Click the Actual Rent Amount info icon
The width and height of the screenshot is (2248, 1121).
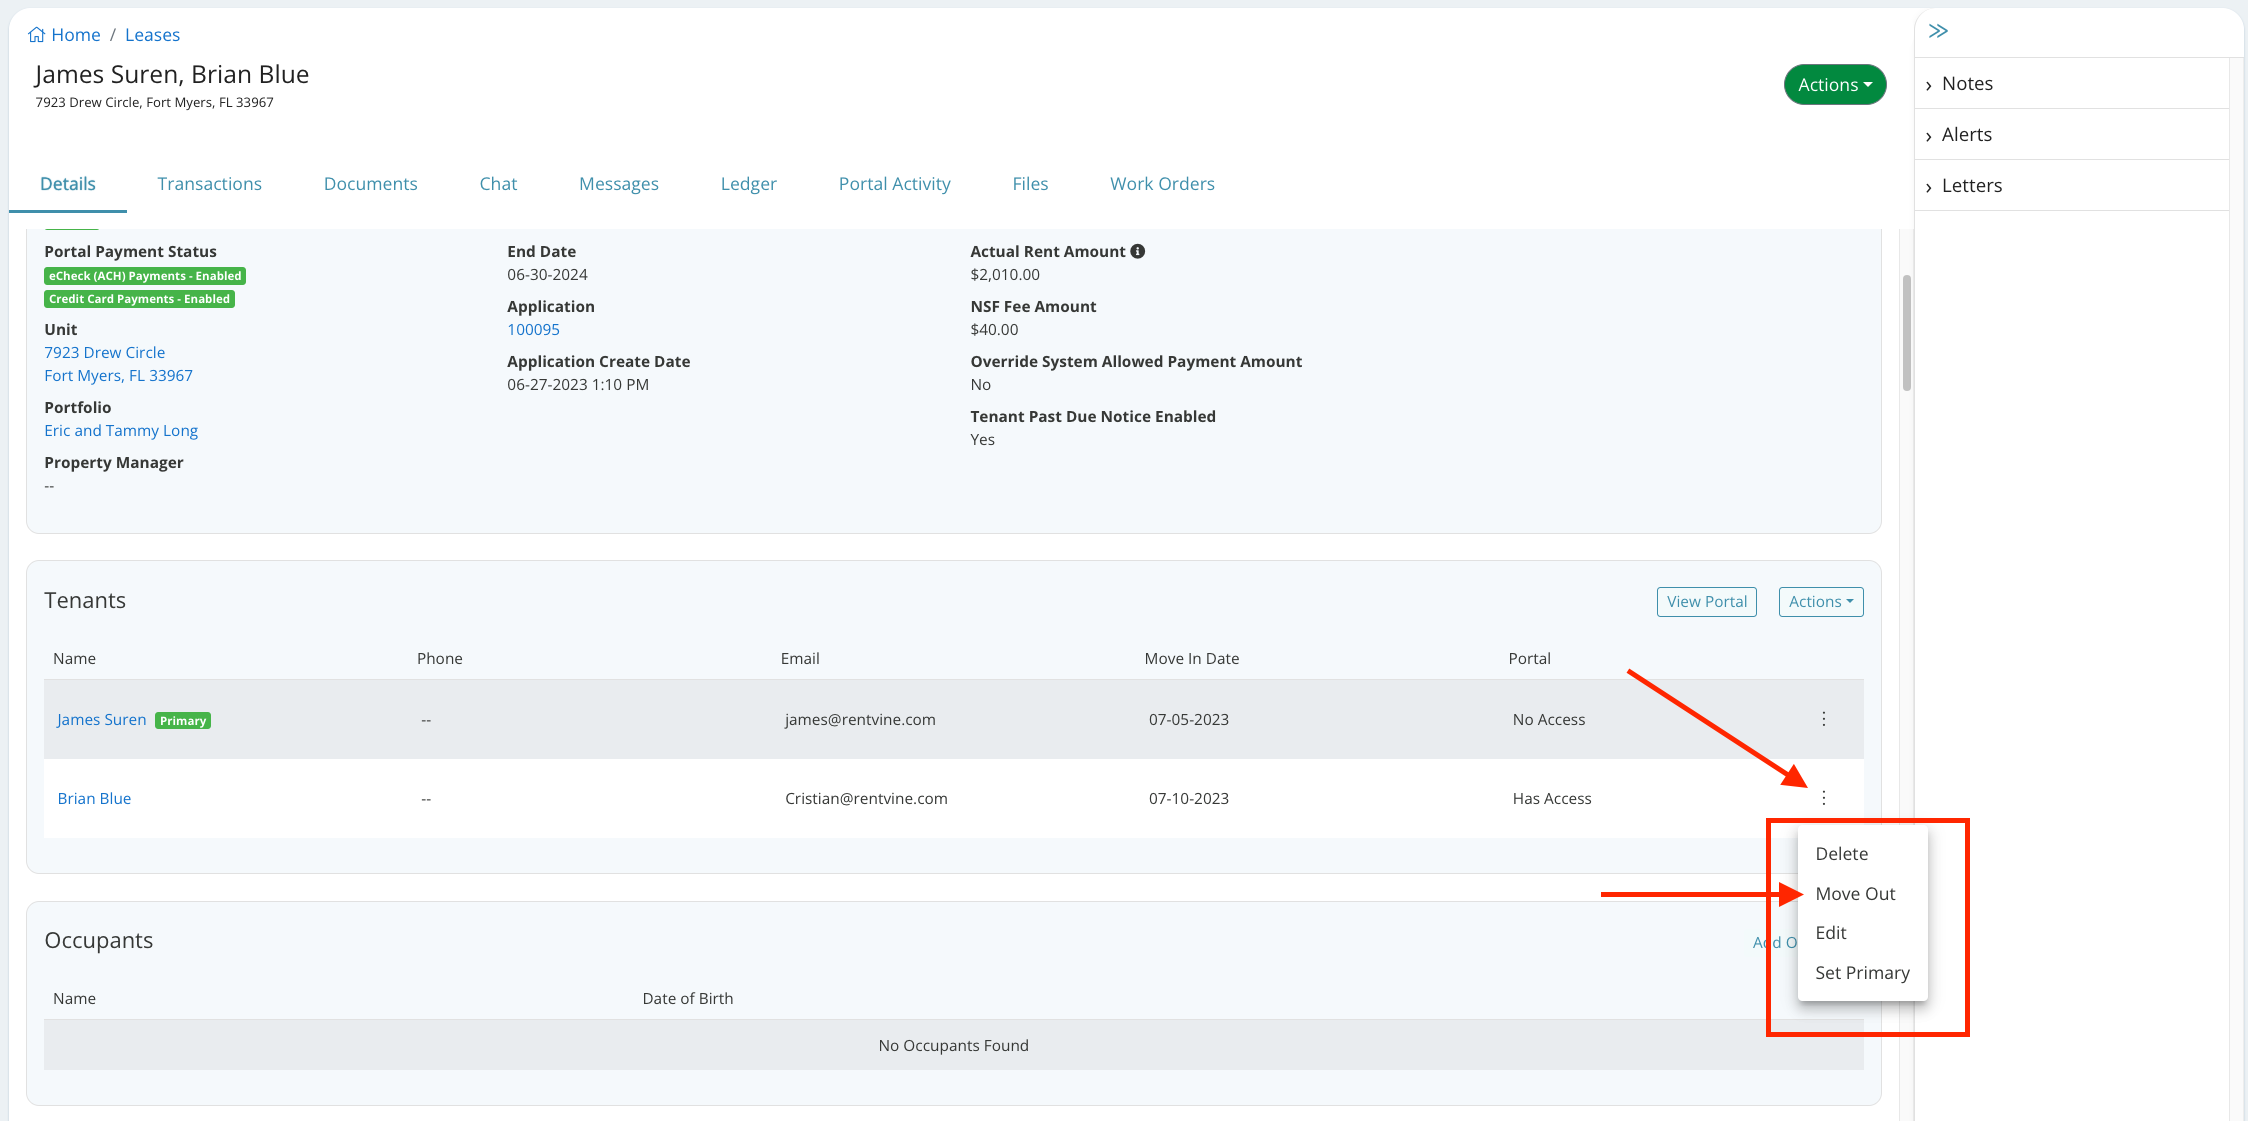point(1138,252)
